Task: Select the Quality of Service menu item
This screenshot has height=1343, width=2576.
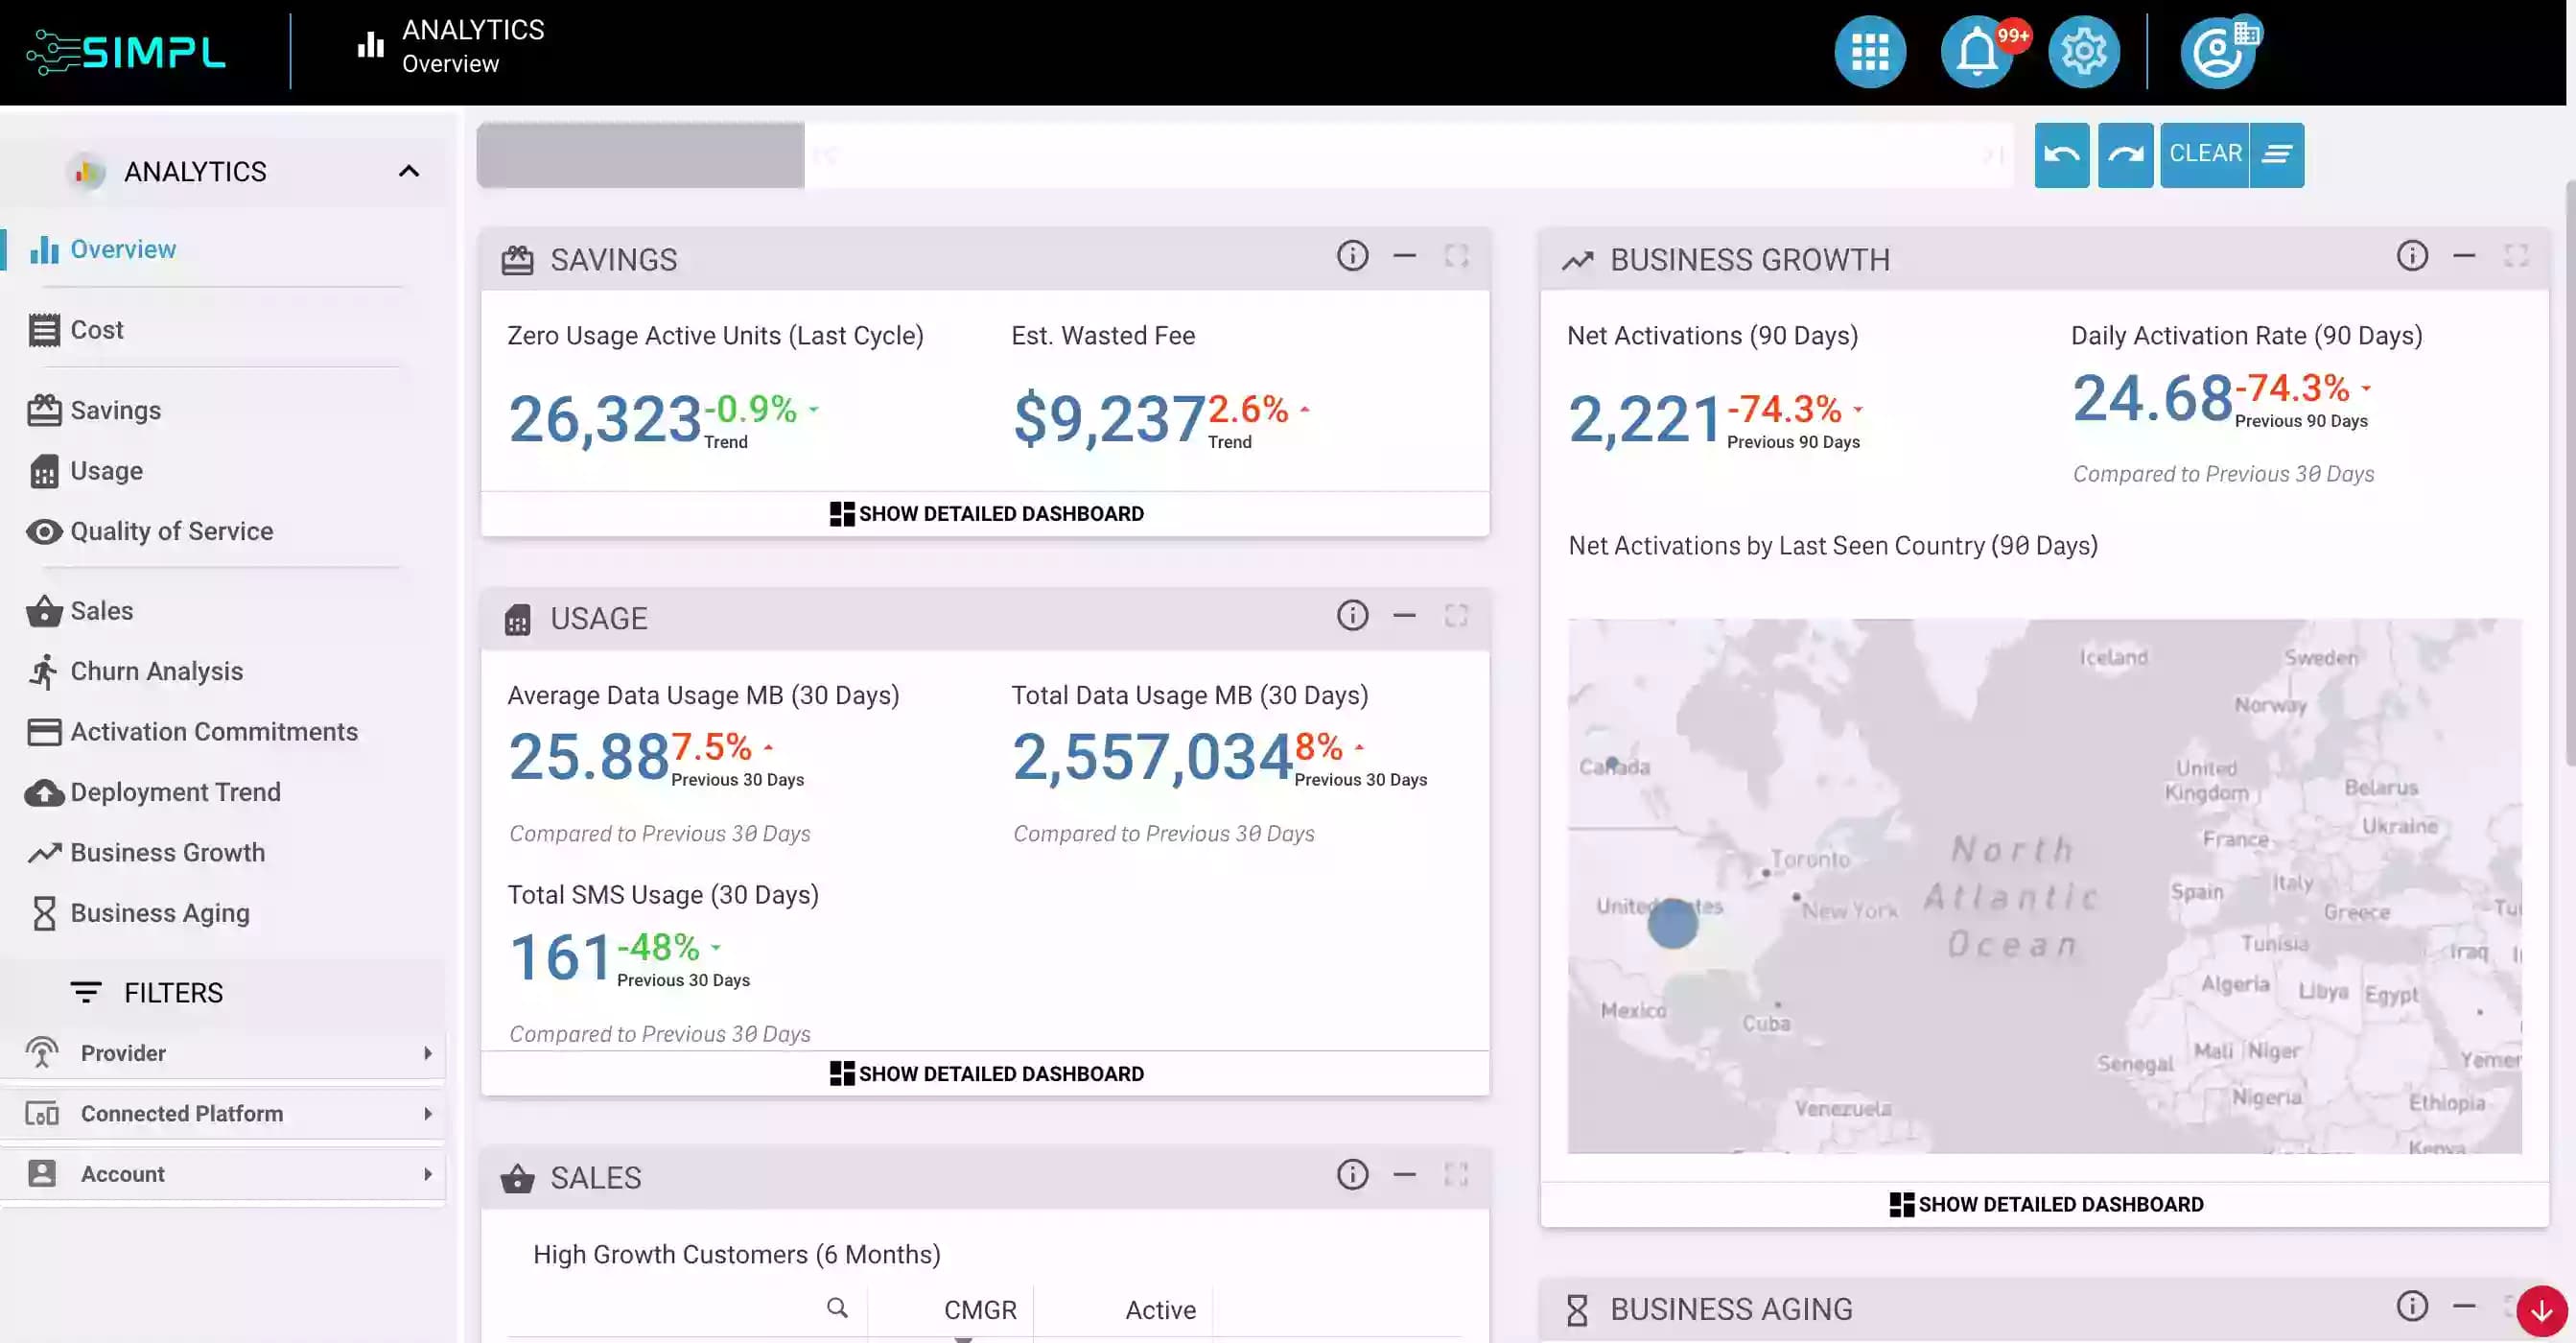Action: coord(171,531)
